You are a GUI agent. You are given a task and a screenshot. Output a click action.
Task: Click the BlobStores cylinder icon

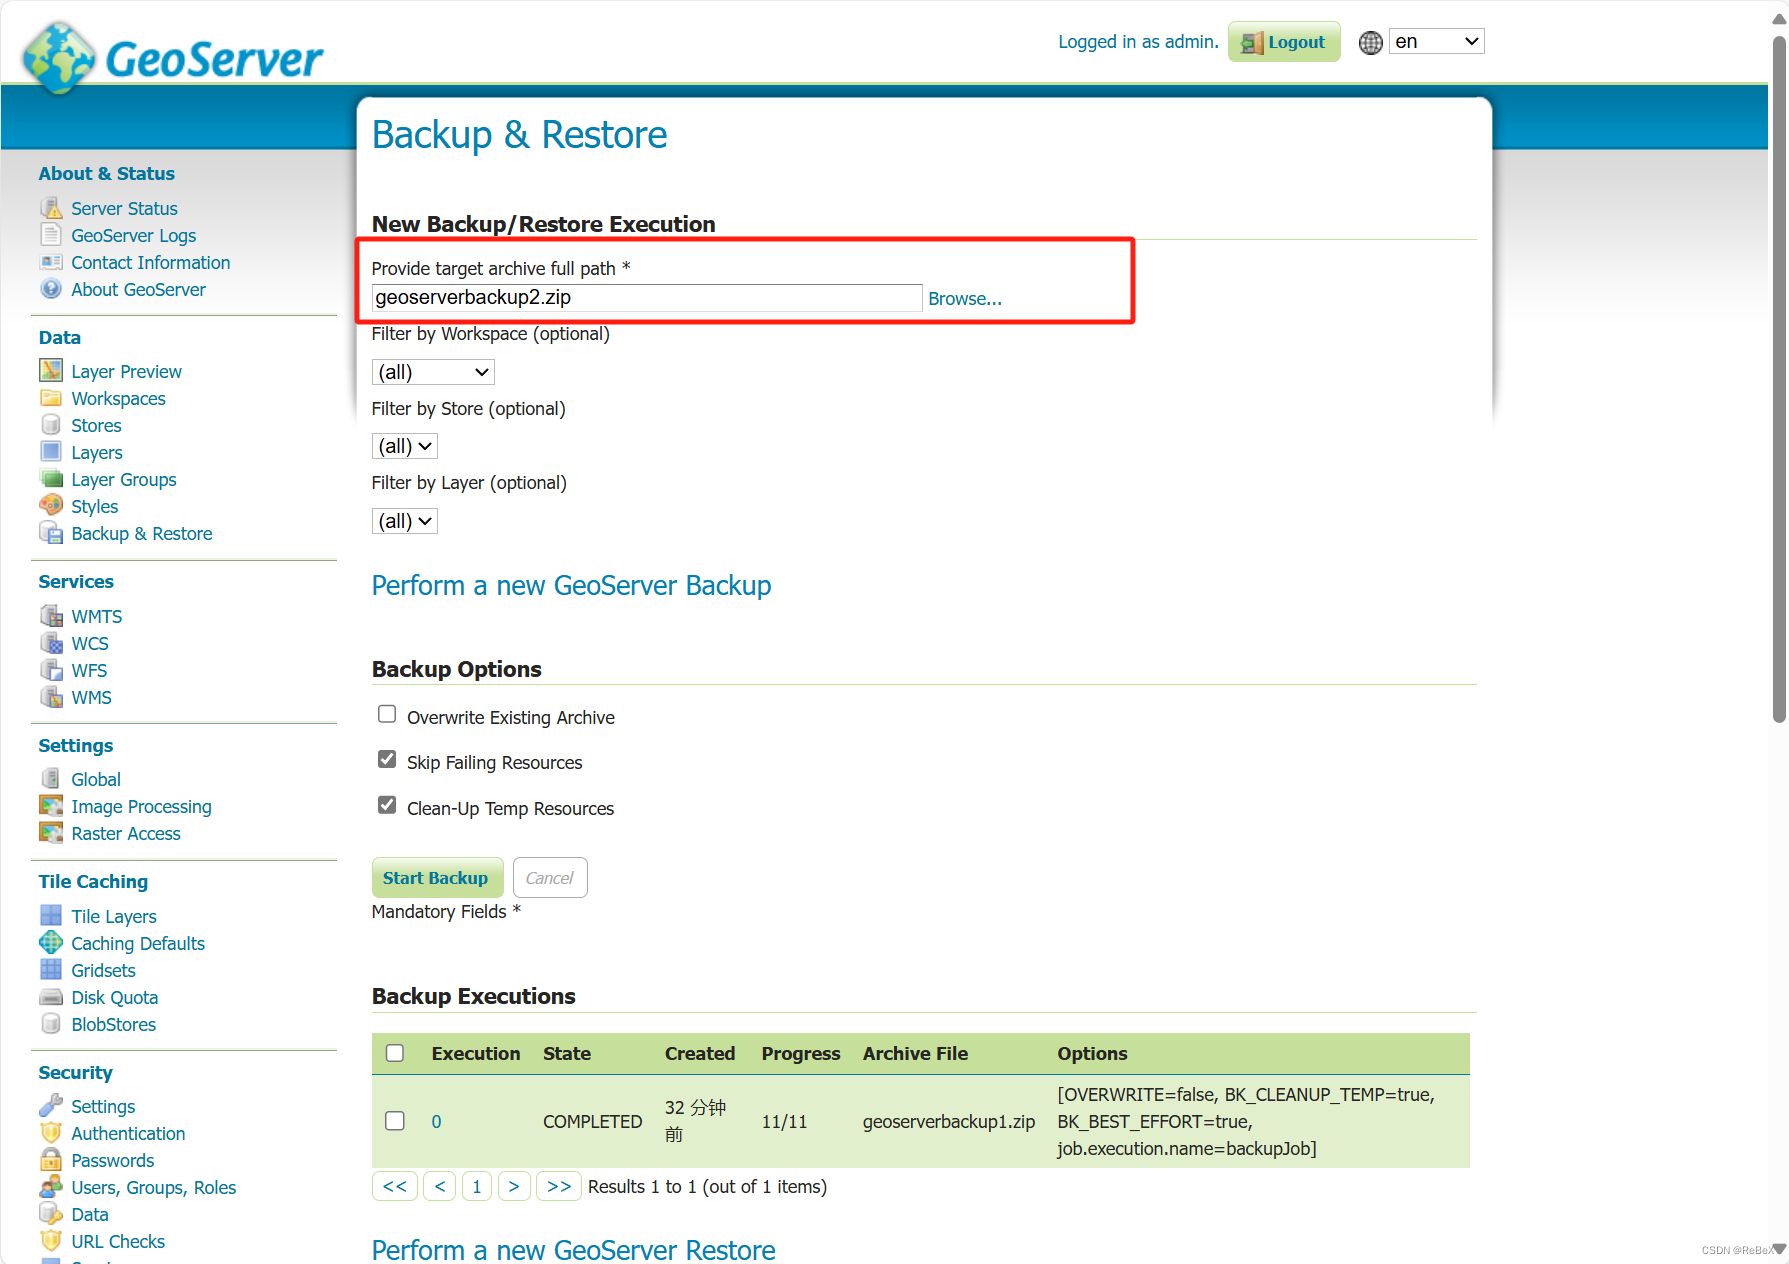coord(51,1024)
